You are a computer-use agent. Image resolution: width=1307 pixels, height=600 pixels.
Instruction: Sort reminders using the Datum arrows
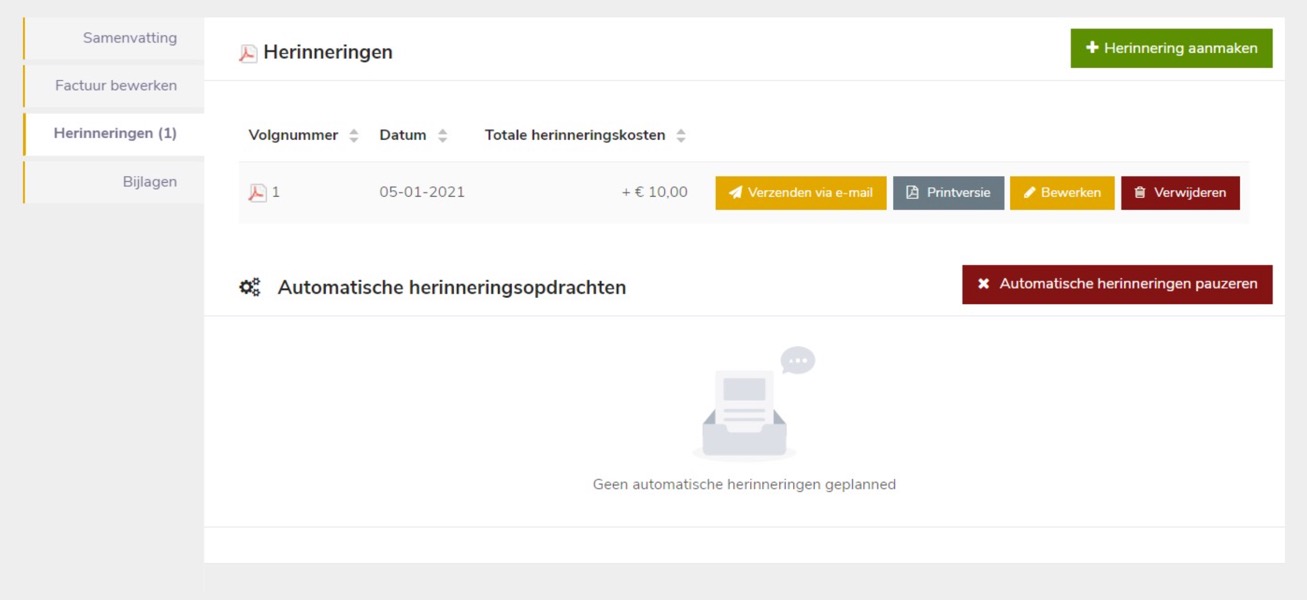click(x=443, y=136)
